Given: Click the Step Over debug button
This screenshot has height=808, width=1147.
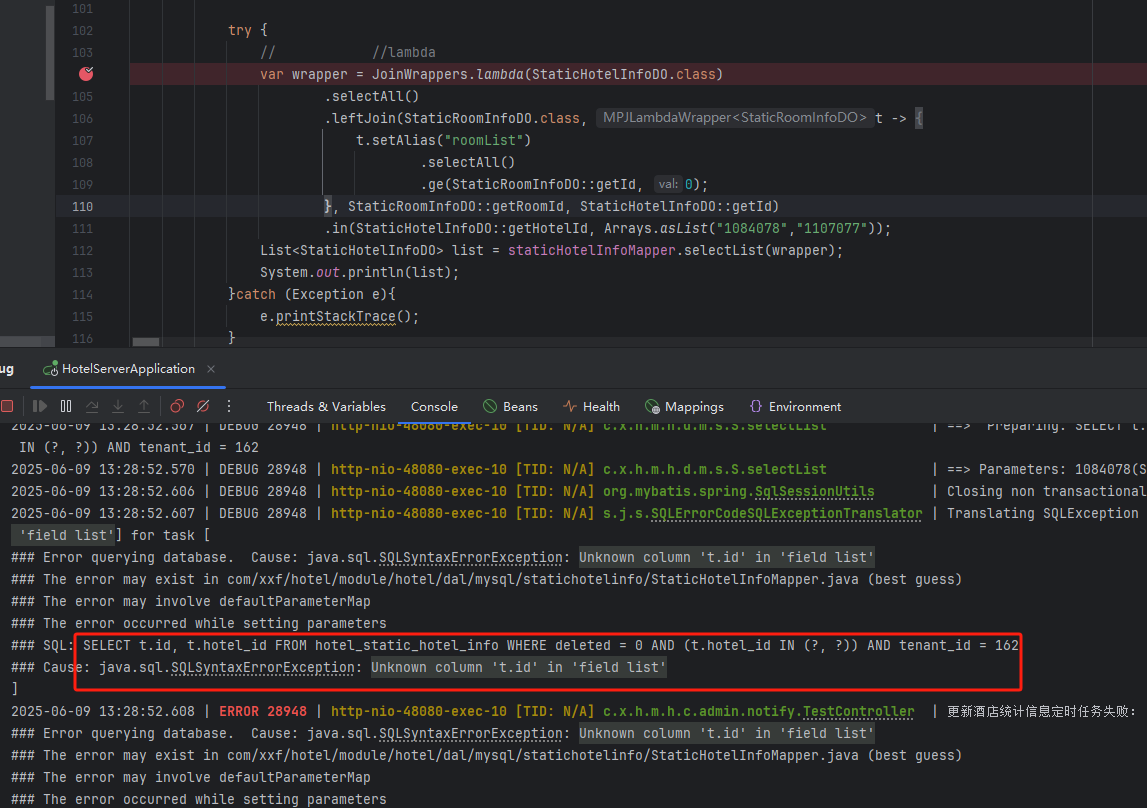Looking at the screenshot, I should pos(92,406).
